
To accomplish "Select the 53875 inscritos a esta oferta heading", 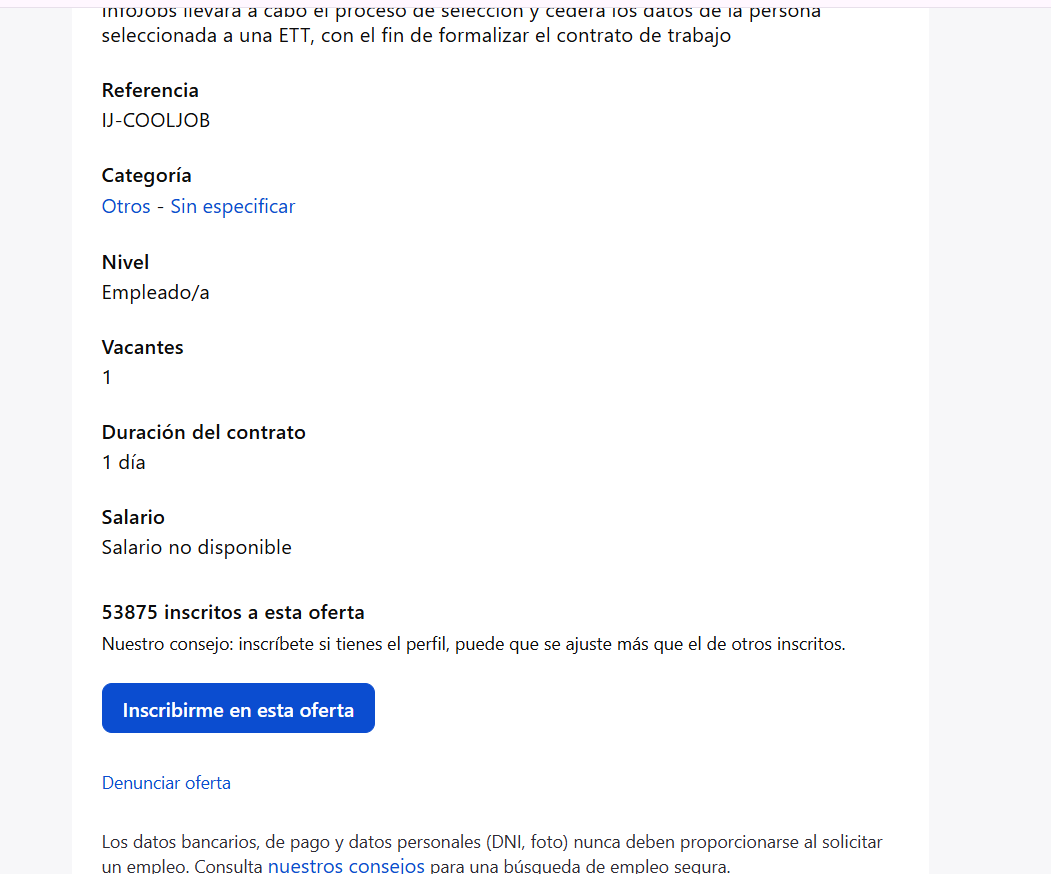I will pyautogui.click(x=233, y=612).
